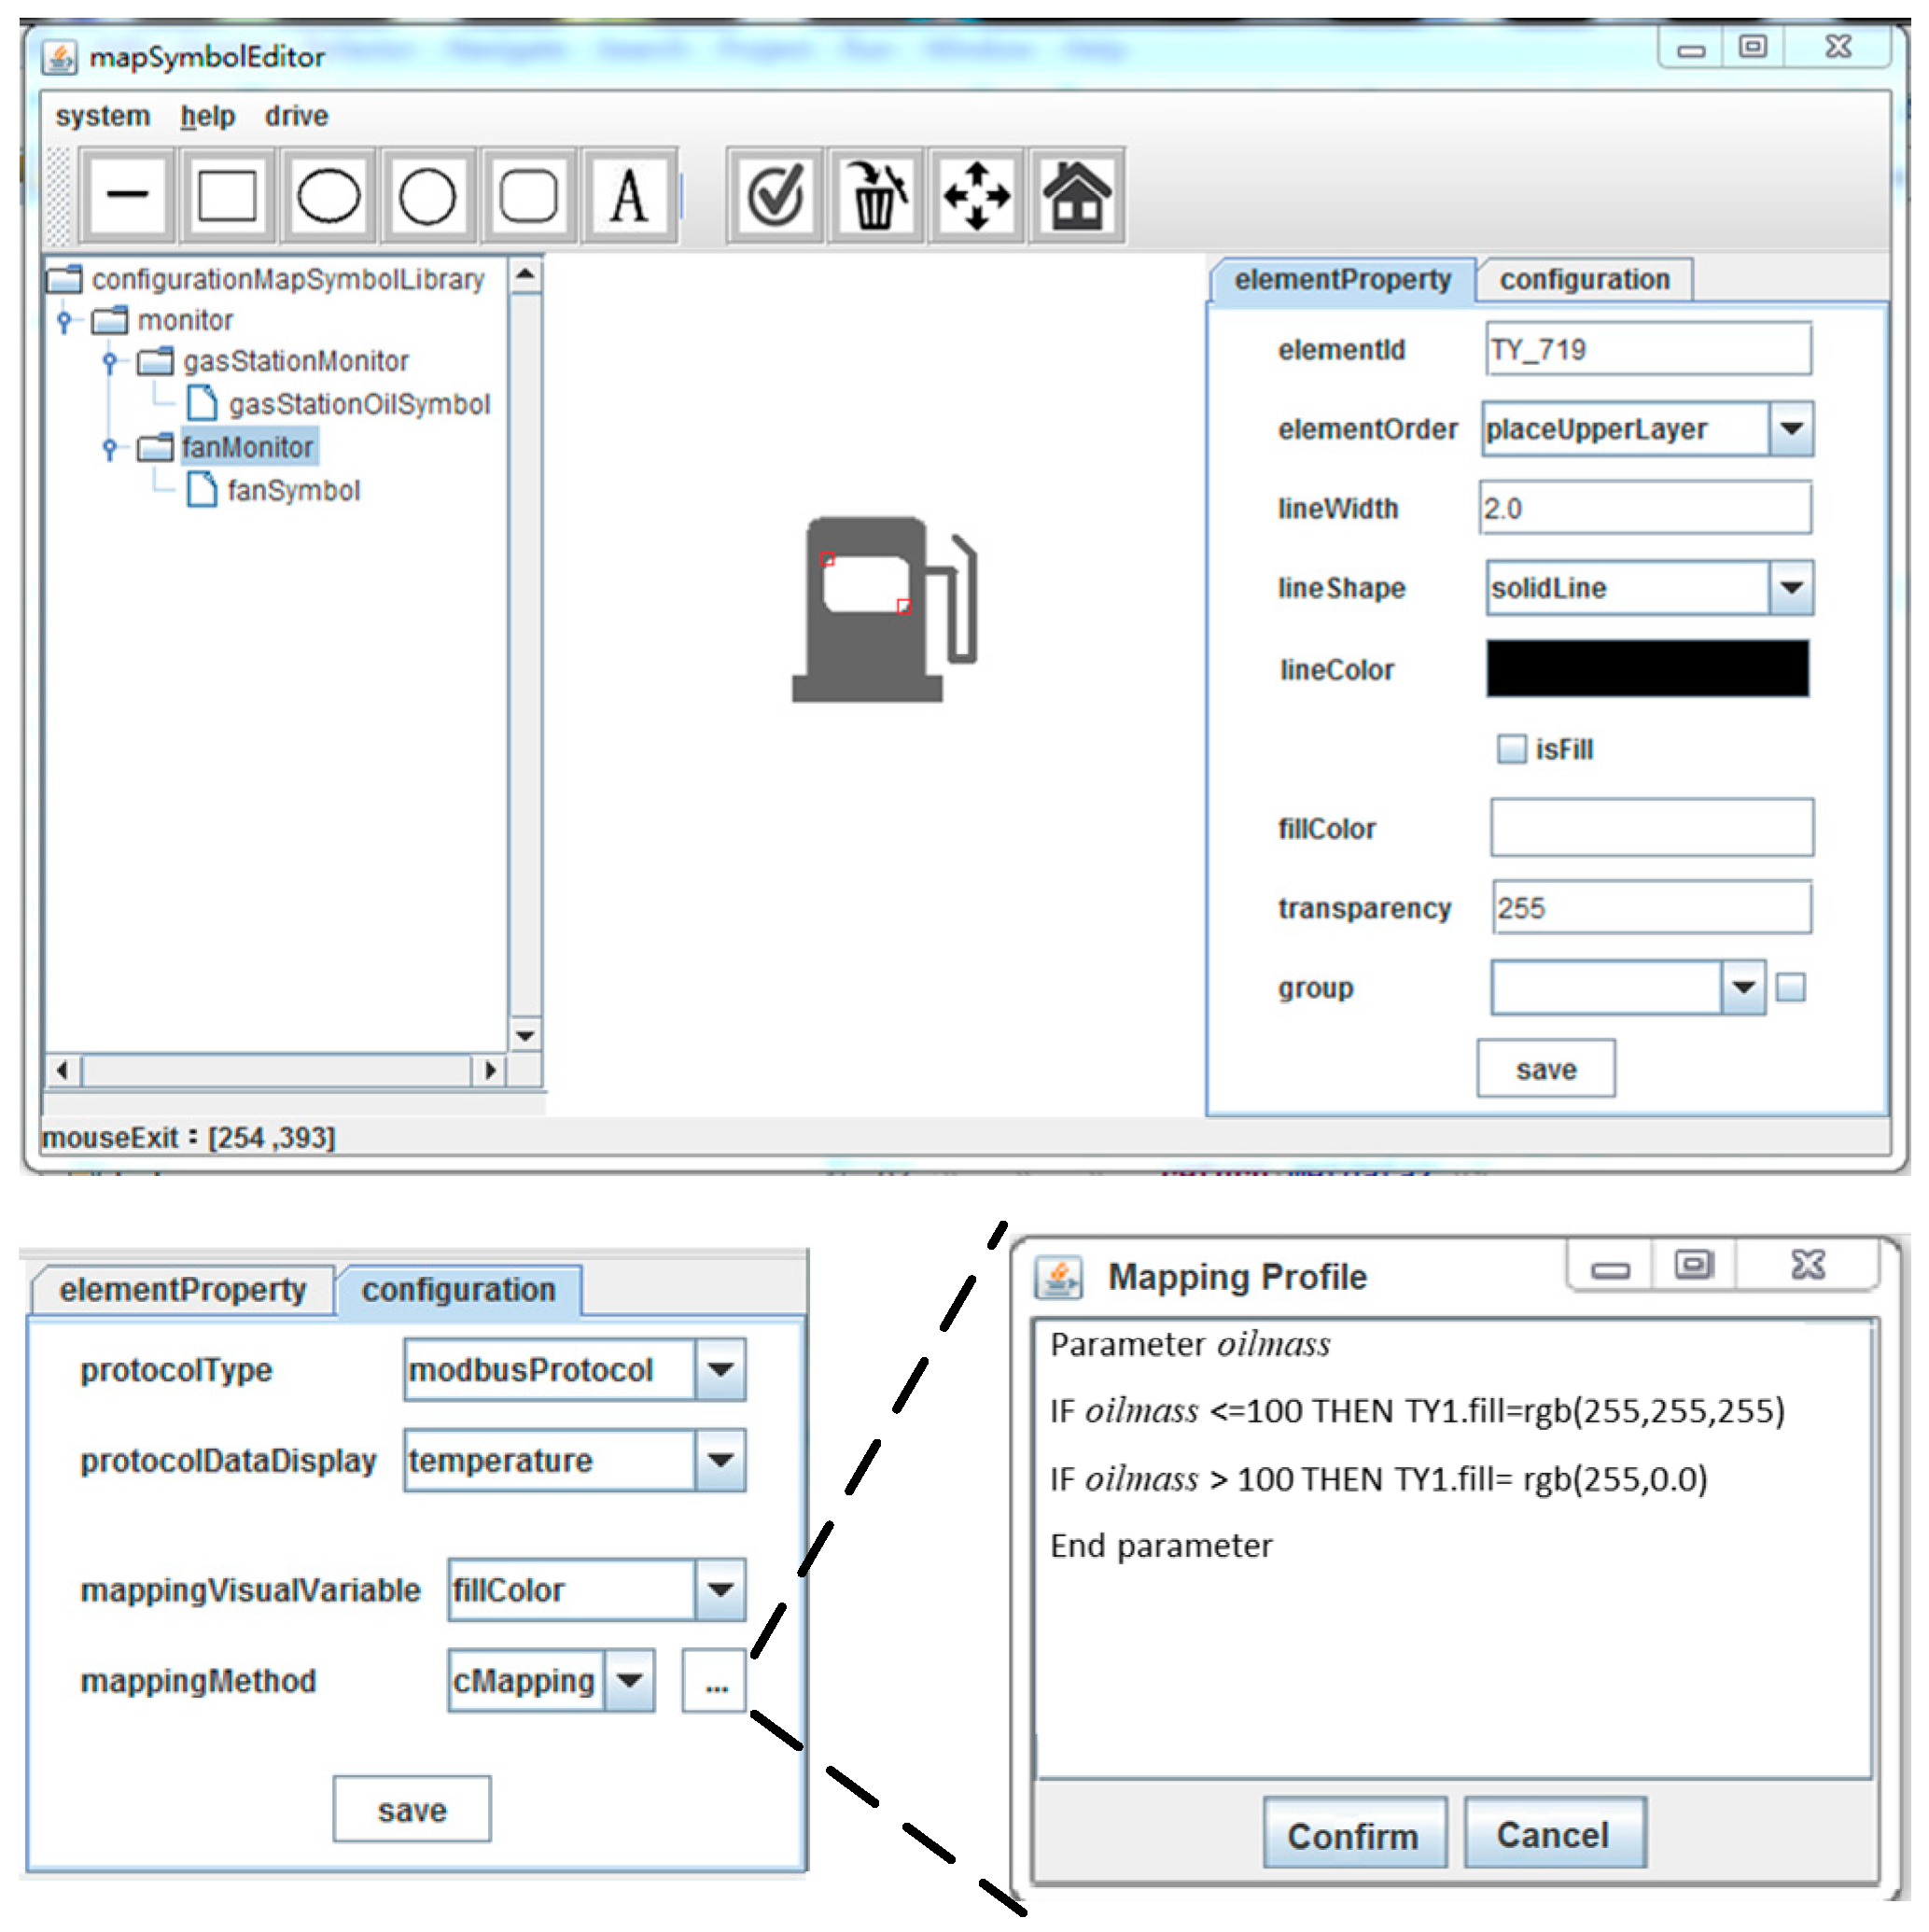Tick the checkbox beside group dropdown

coord(1790,988)
